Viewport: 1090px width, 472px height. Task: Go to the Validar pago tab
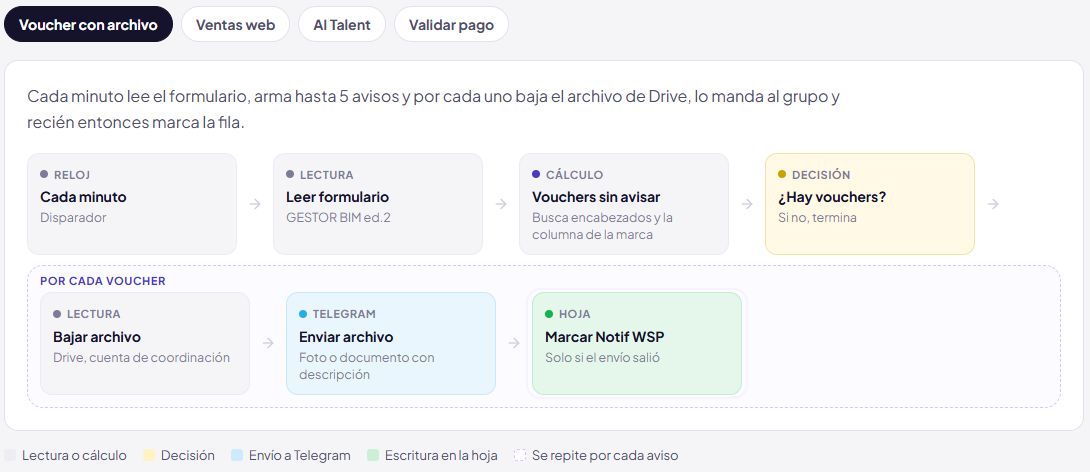pos(451,24)
